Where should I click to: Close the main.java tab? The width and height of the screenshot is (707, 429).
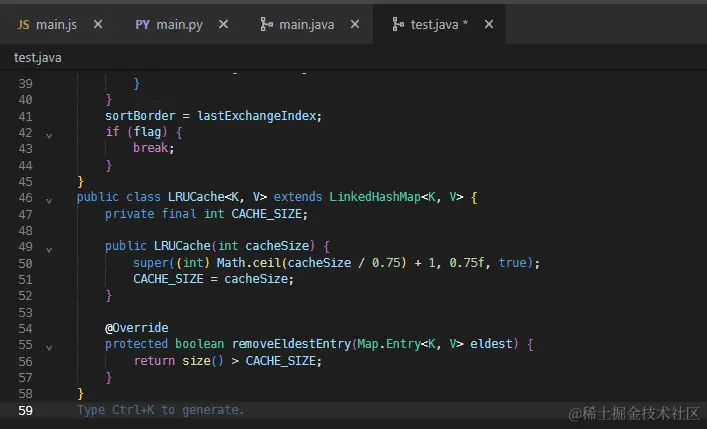coord(355,24)
